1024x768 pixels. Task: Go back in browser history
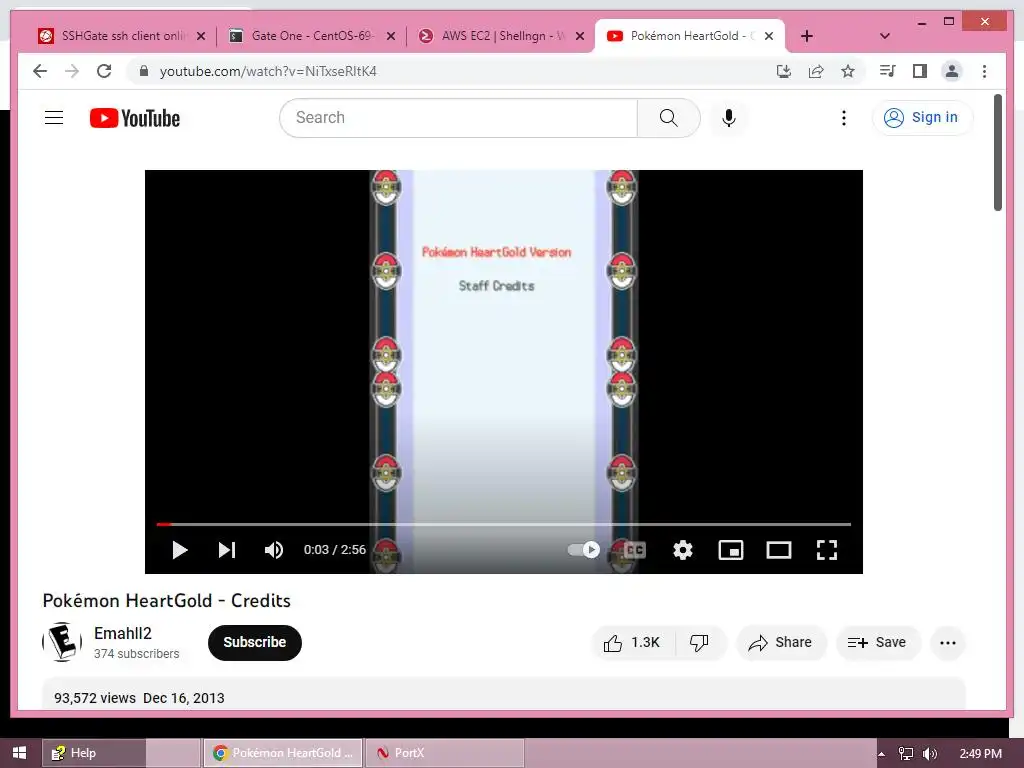pyautogui.click(x=40, y=71)
